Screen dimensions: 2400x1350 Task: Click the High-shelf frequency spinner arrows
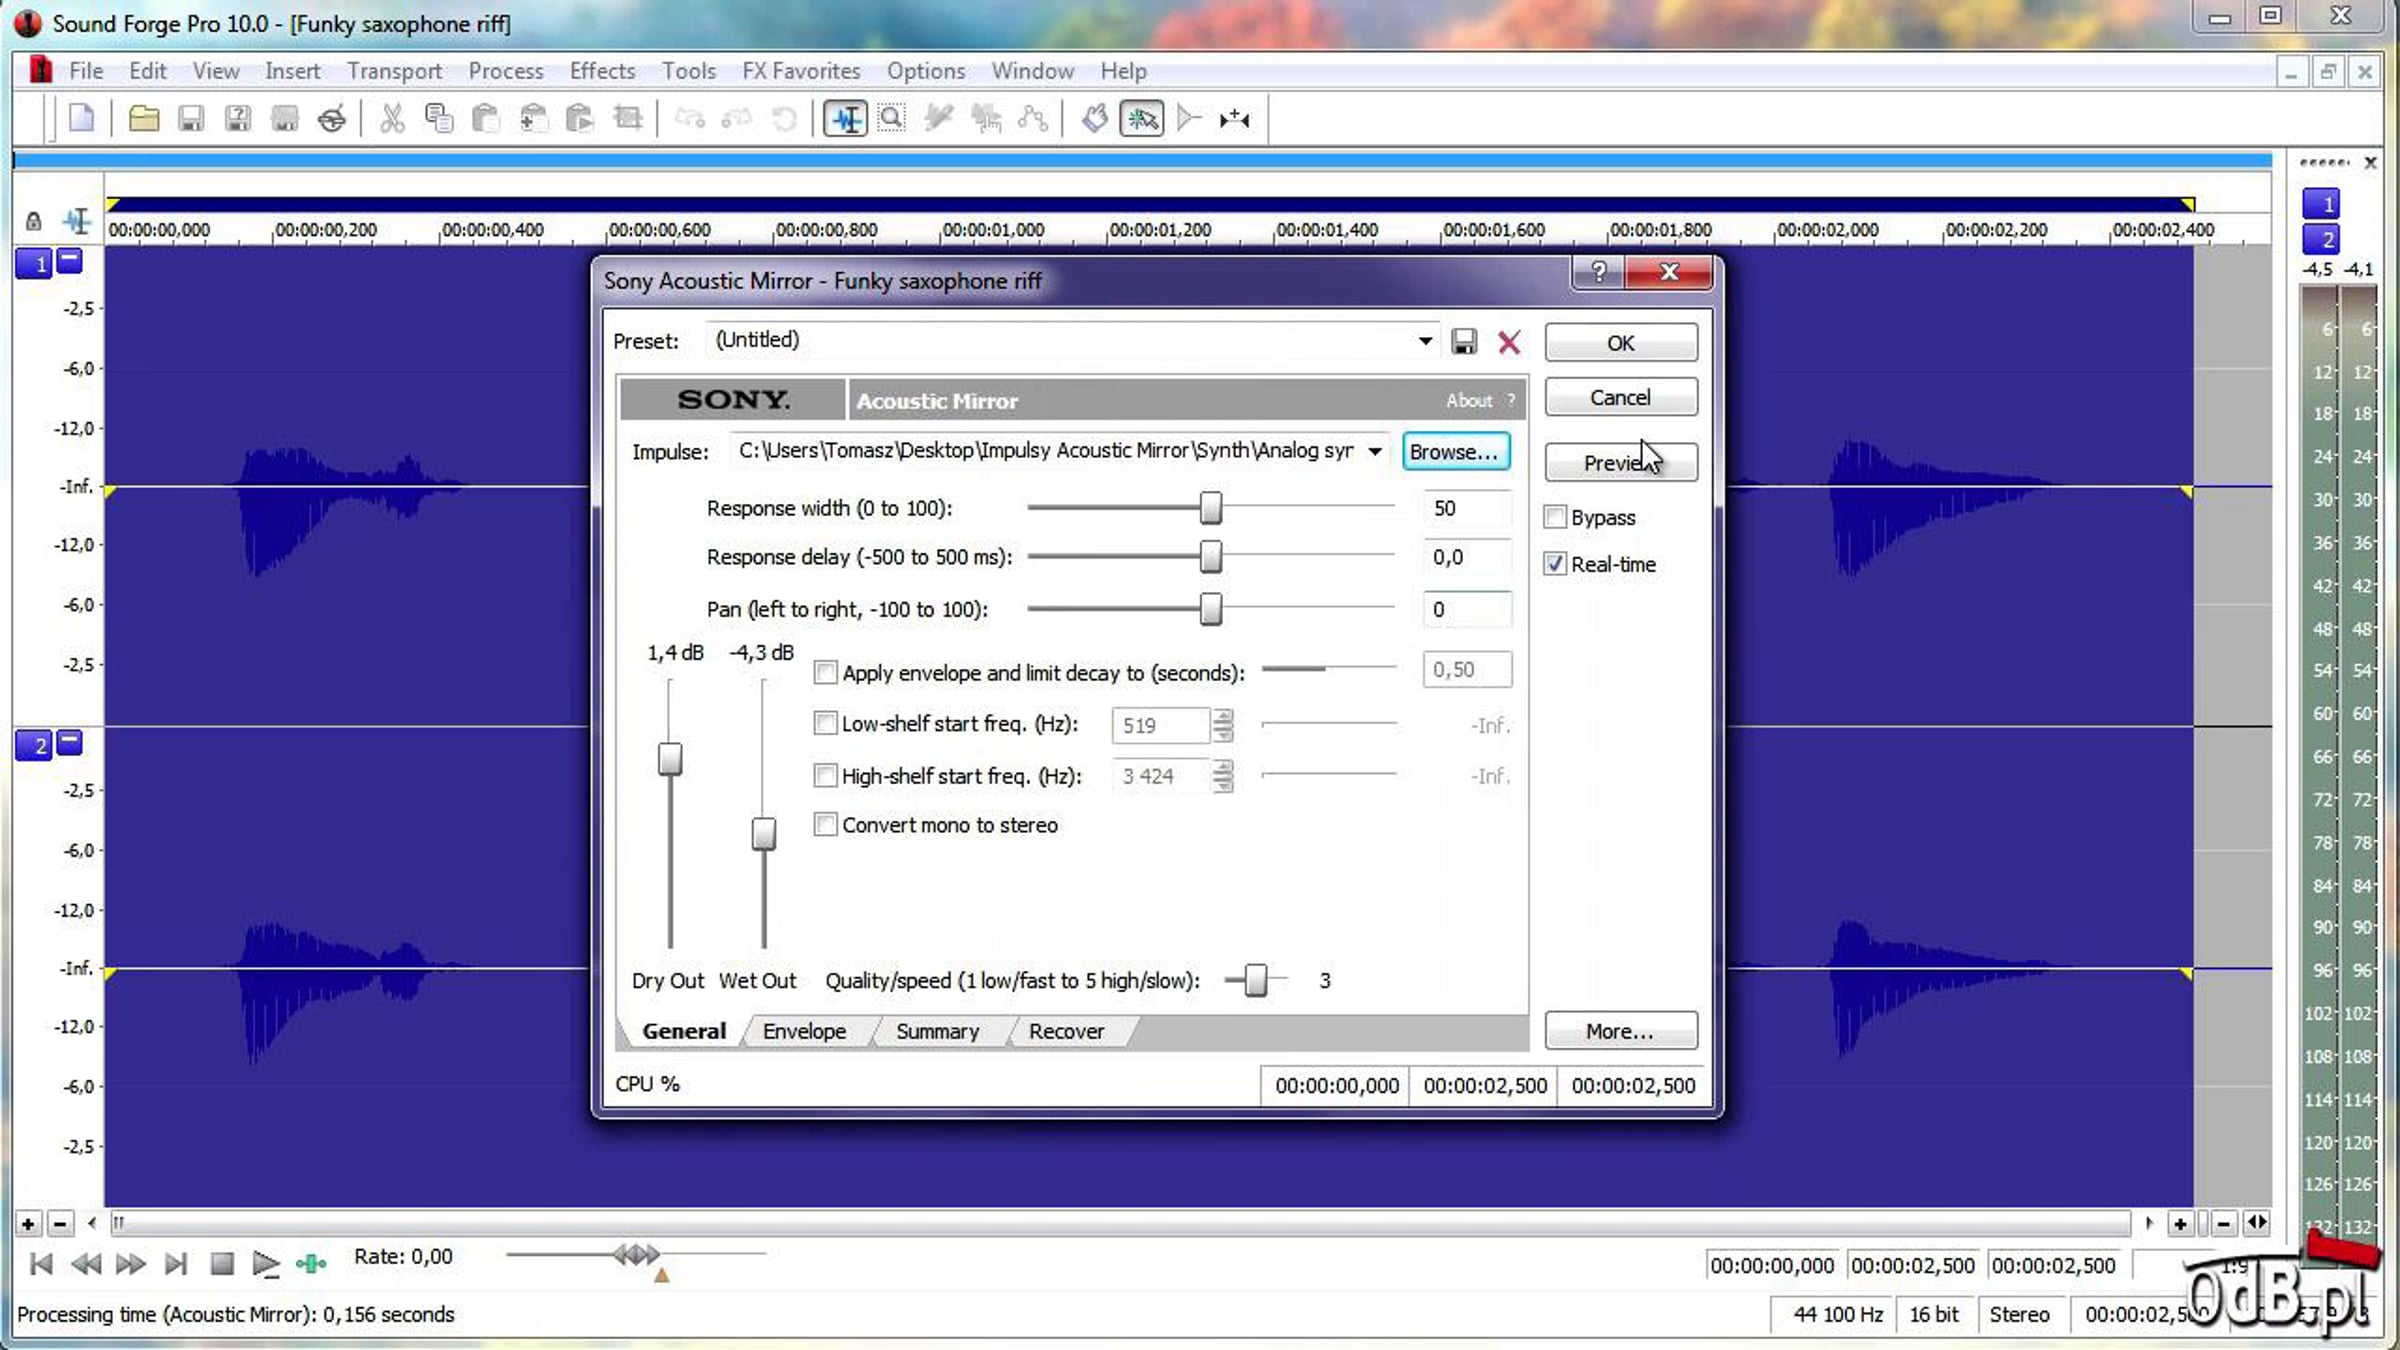click(1223, 776)
